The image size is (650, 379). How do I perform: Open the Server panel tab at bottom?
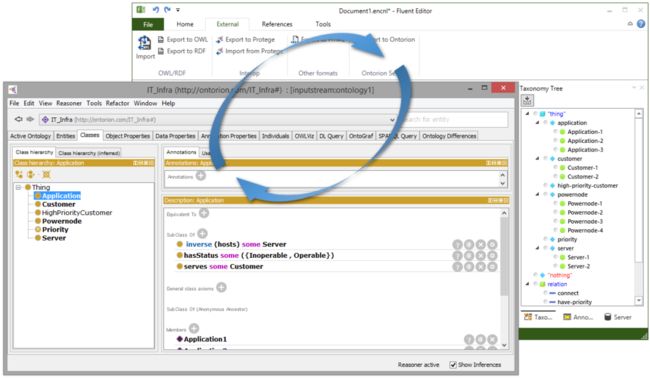tap(618, 317)
